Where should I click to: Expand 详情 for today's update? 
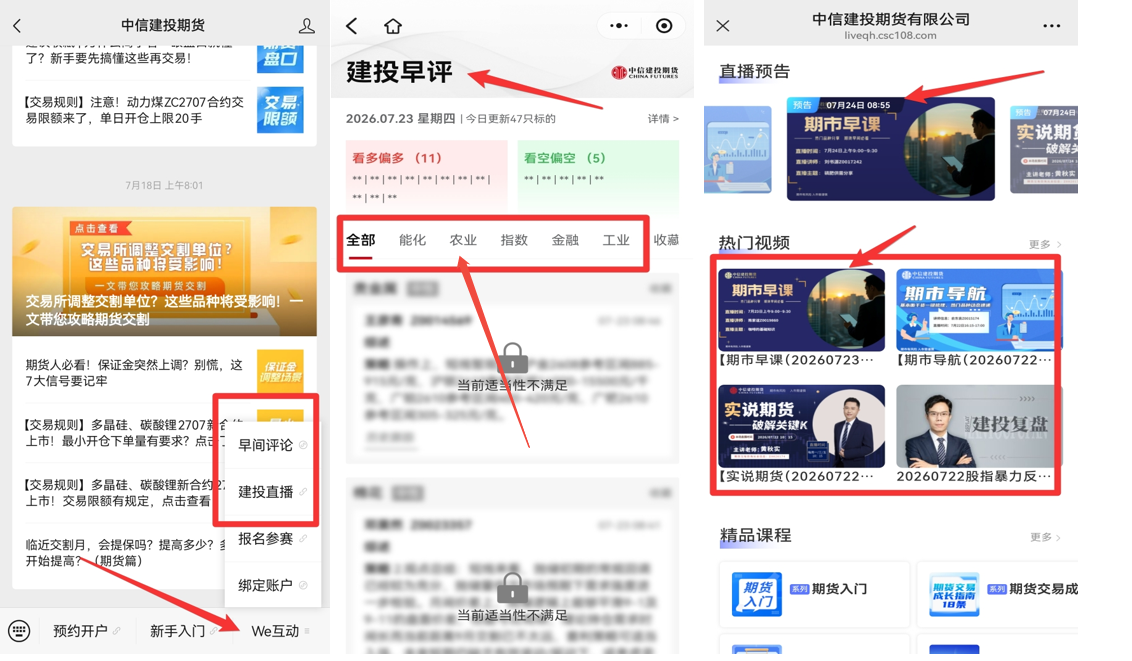pos(663,118)
